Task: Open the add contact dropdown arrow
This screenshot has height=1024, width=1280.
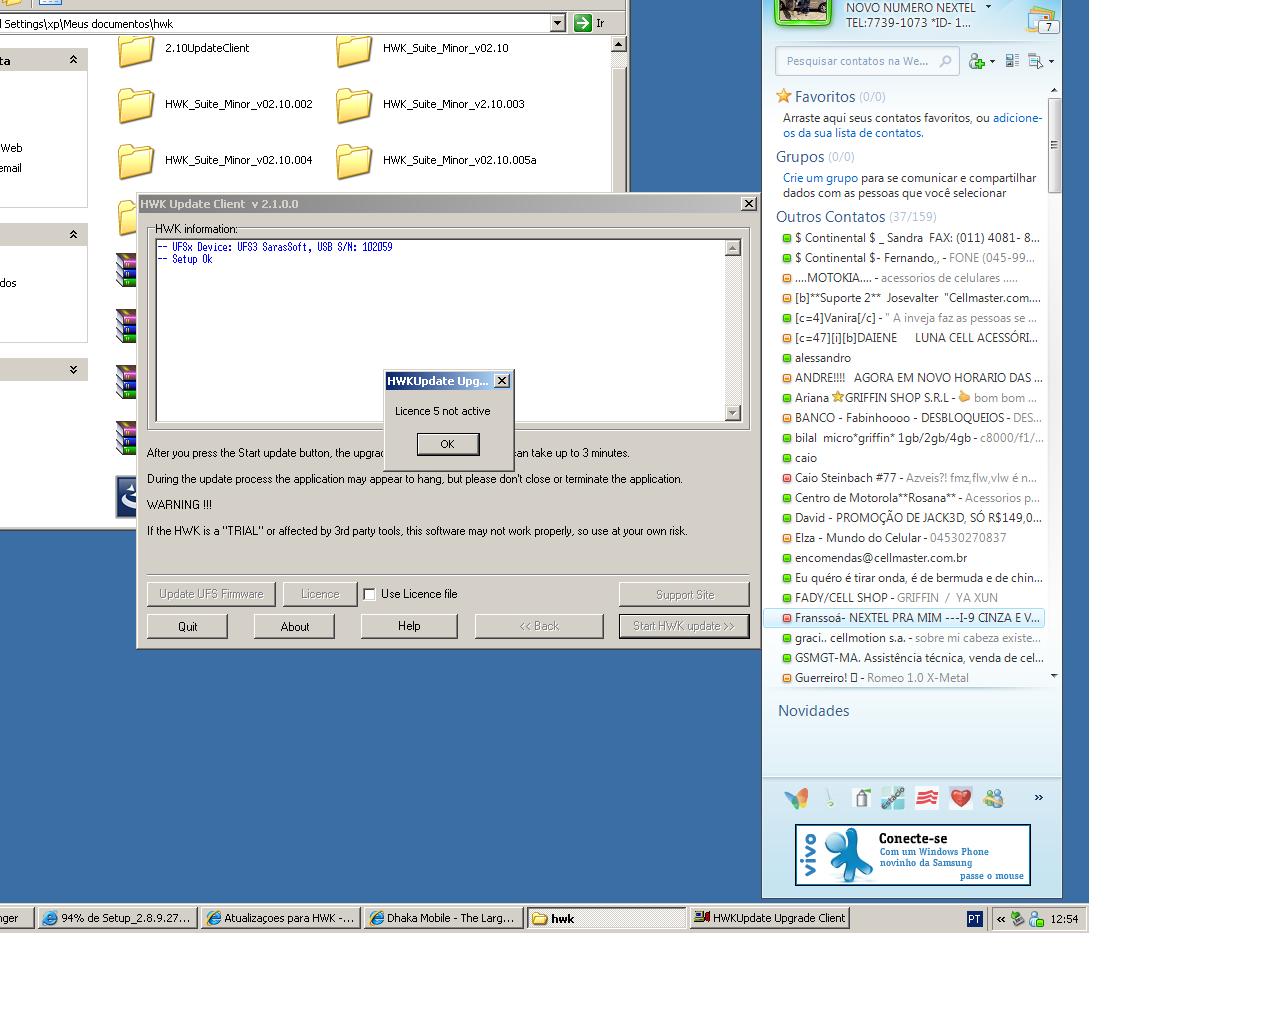Action: tap(990, 62)
